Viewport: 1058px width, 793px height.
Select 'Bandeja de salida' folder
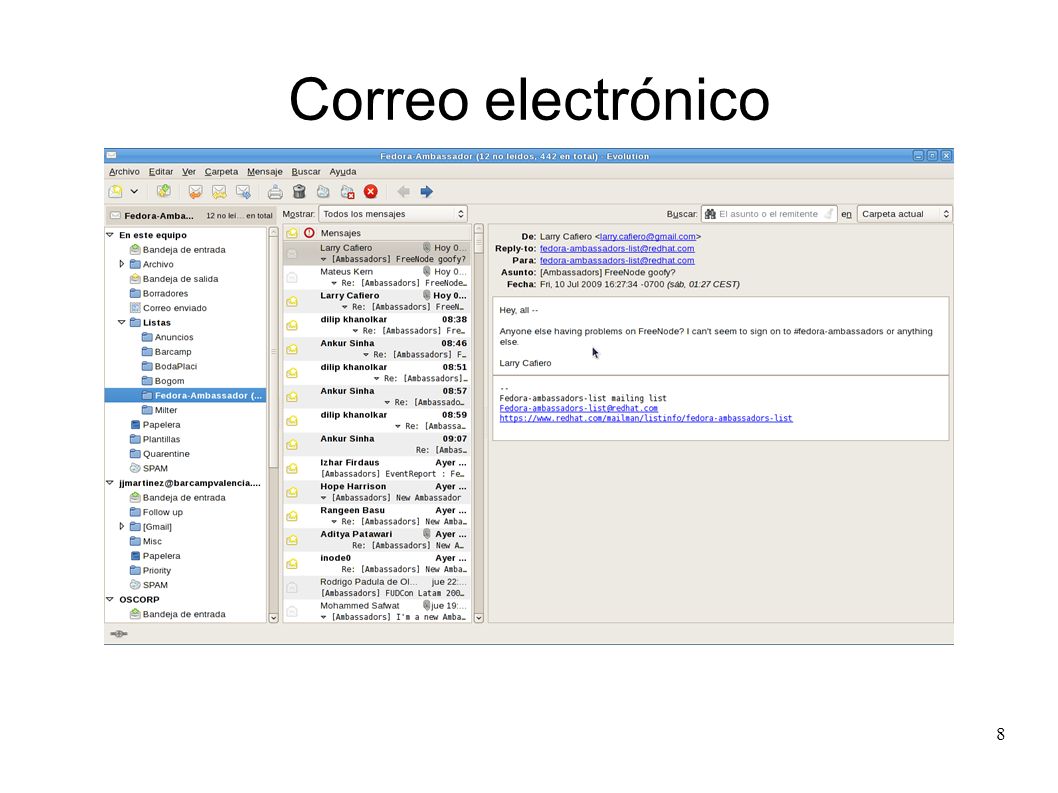tap(180, 279)
